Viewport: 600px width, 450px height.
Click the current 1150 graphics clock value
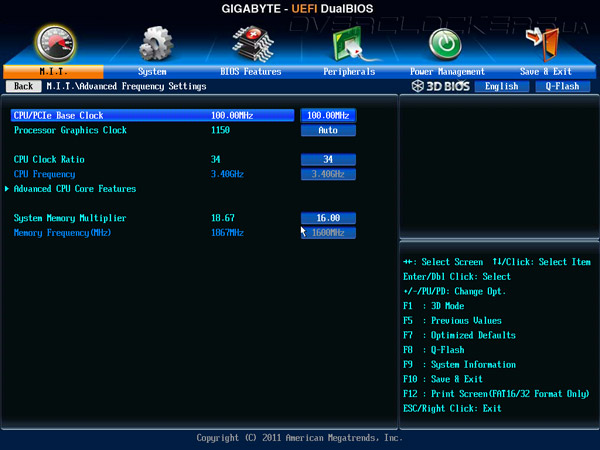coord(220,130)
